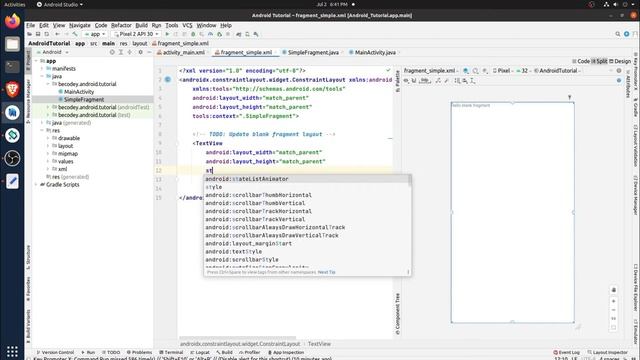The width and height of the screenshot is (640, 360).
Task: Open the Event Log button
Action: coord(566,352)
